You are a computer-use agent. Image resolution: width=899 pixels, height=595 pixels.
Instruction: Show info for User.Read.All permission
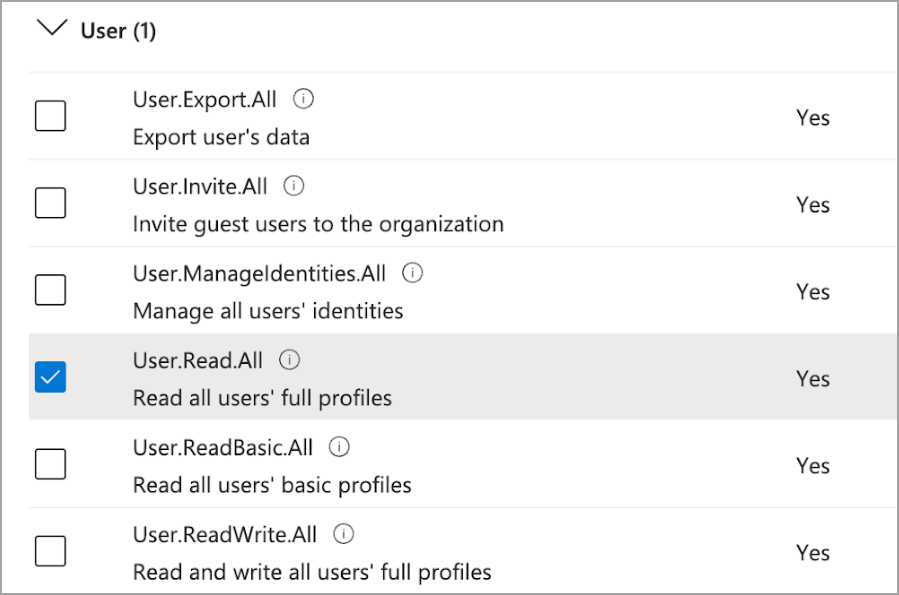pyautogui.click(x=289, y=360)
